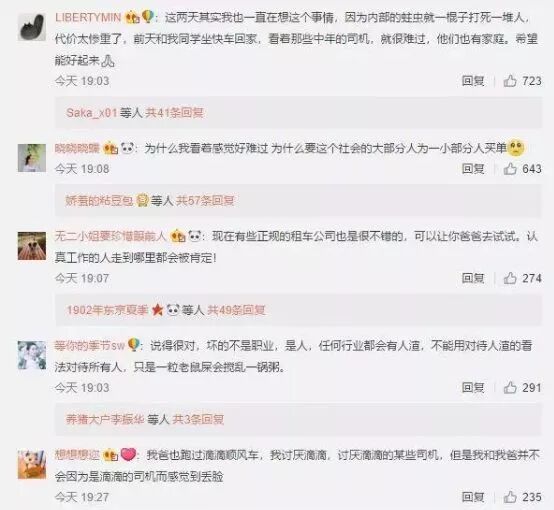Open avatar of 无二小姐要珍惜眼前人
This screenshot has height=510, width=554.
[32, 246]
